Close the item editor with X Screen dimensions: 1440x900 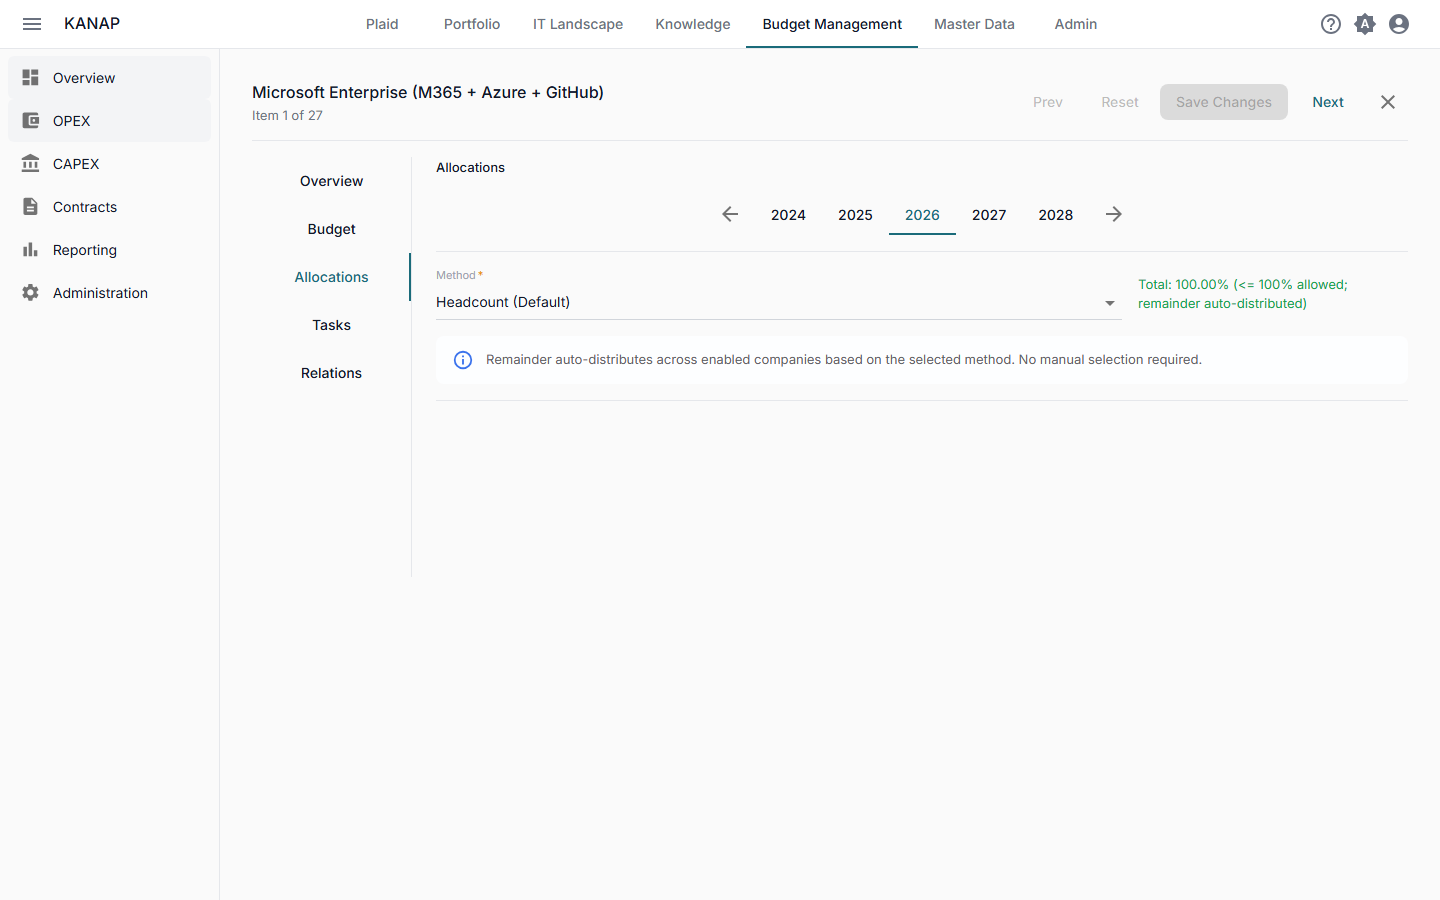[x=1388, y=102]
